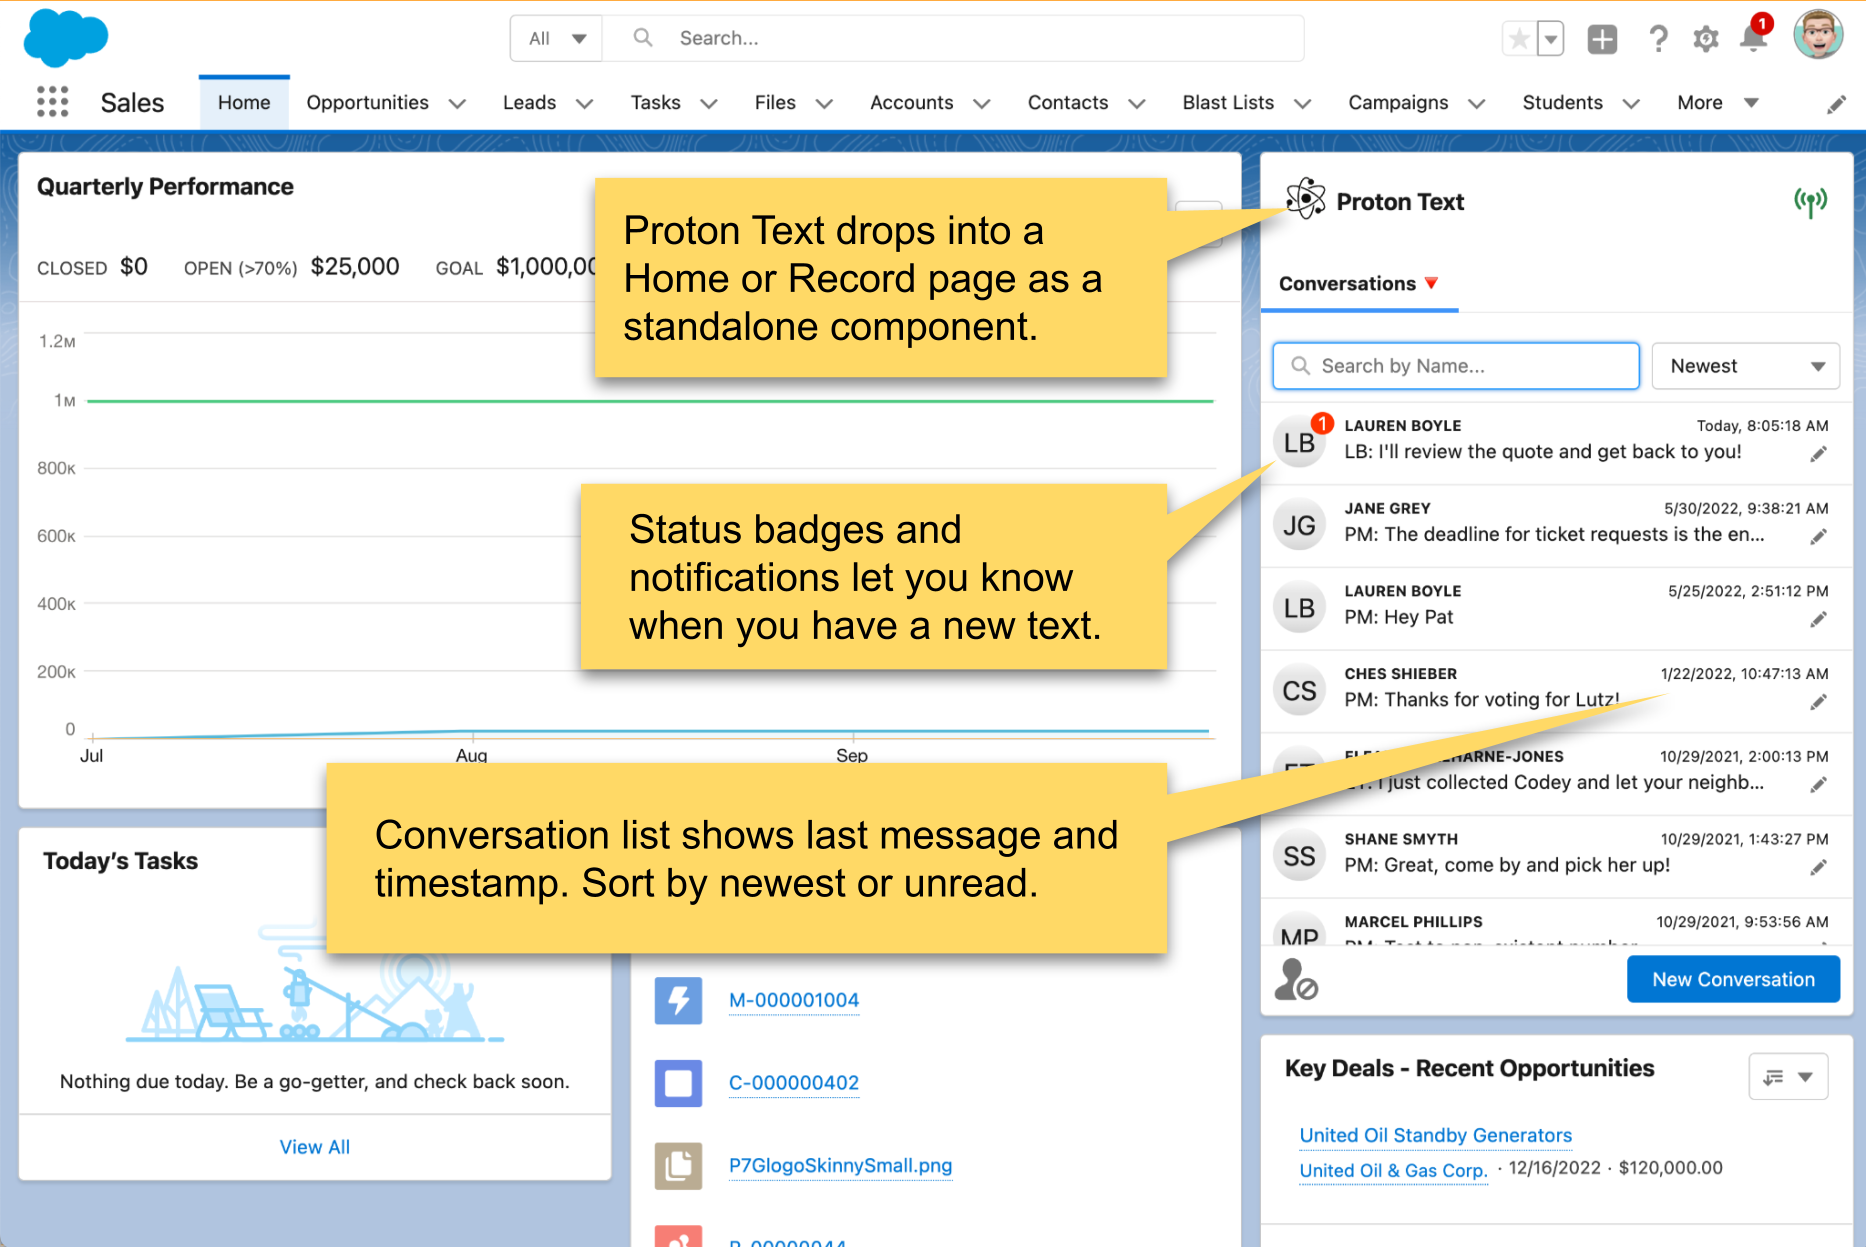Open the United Oil Standby Generators link
Viewport: 1866px width, 1247px height.
tap(1435, 1135)
